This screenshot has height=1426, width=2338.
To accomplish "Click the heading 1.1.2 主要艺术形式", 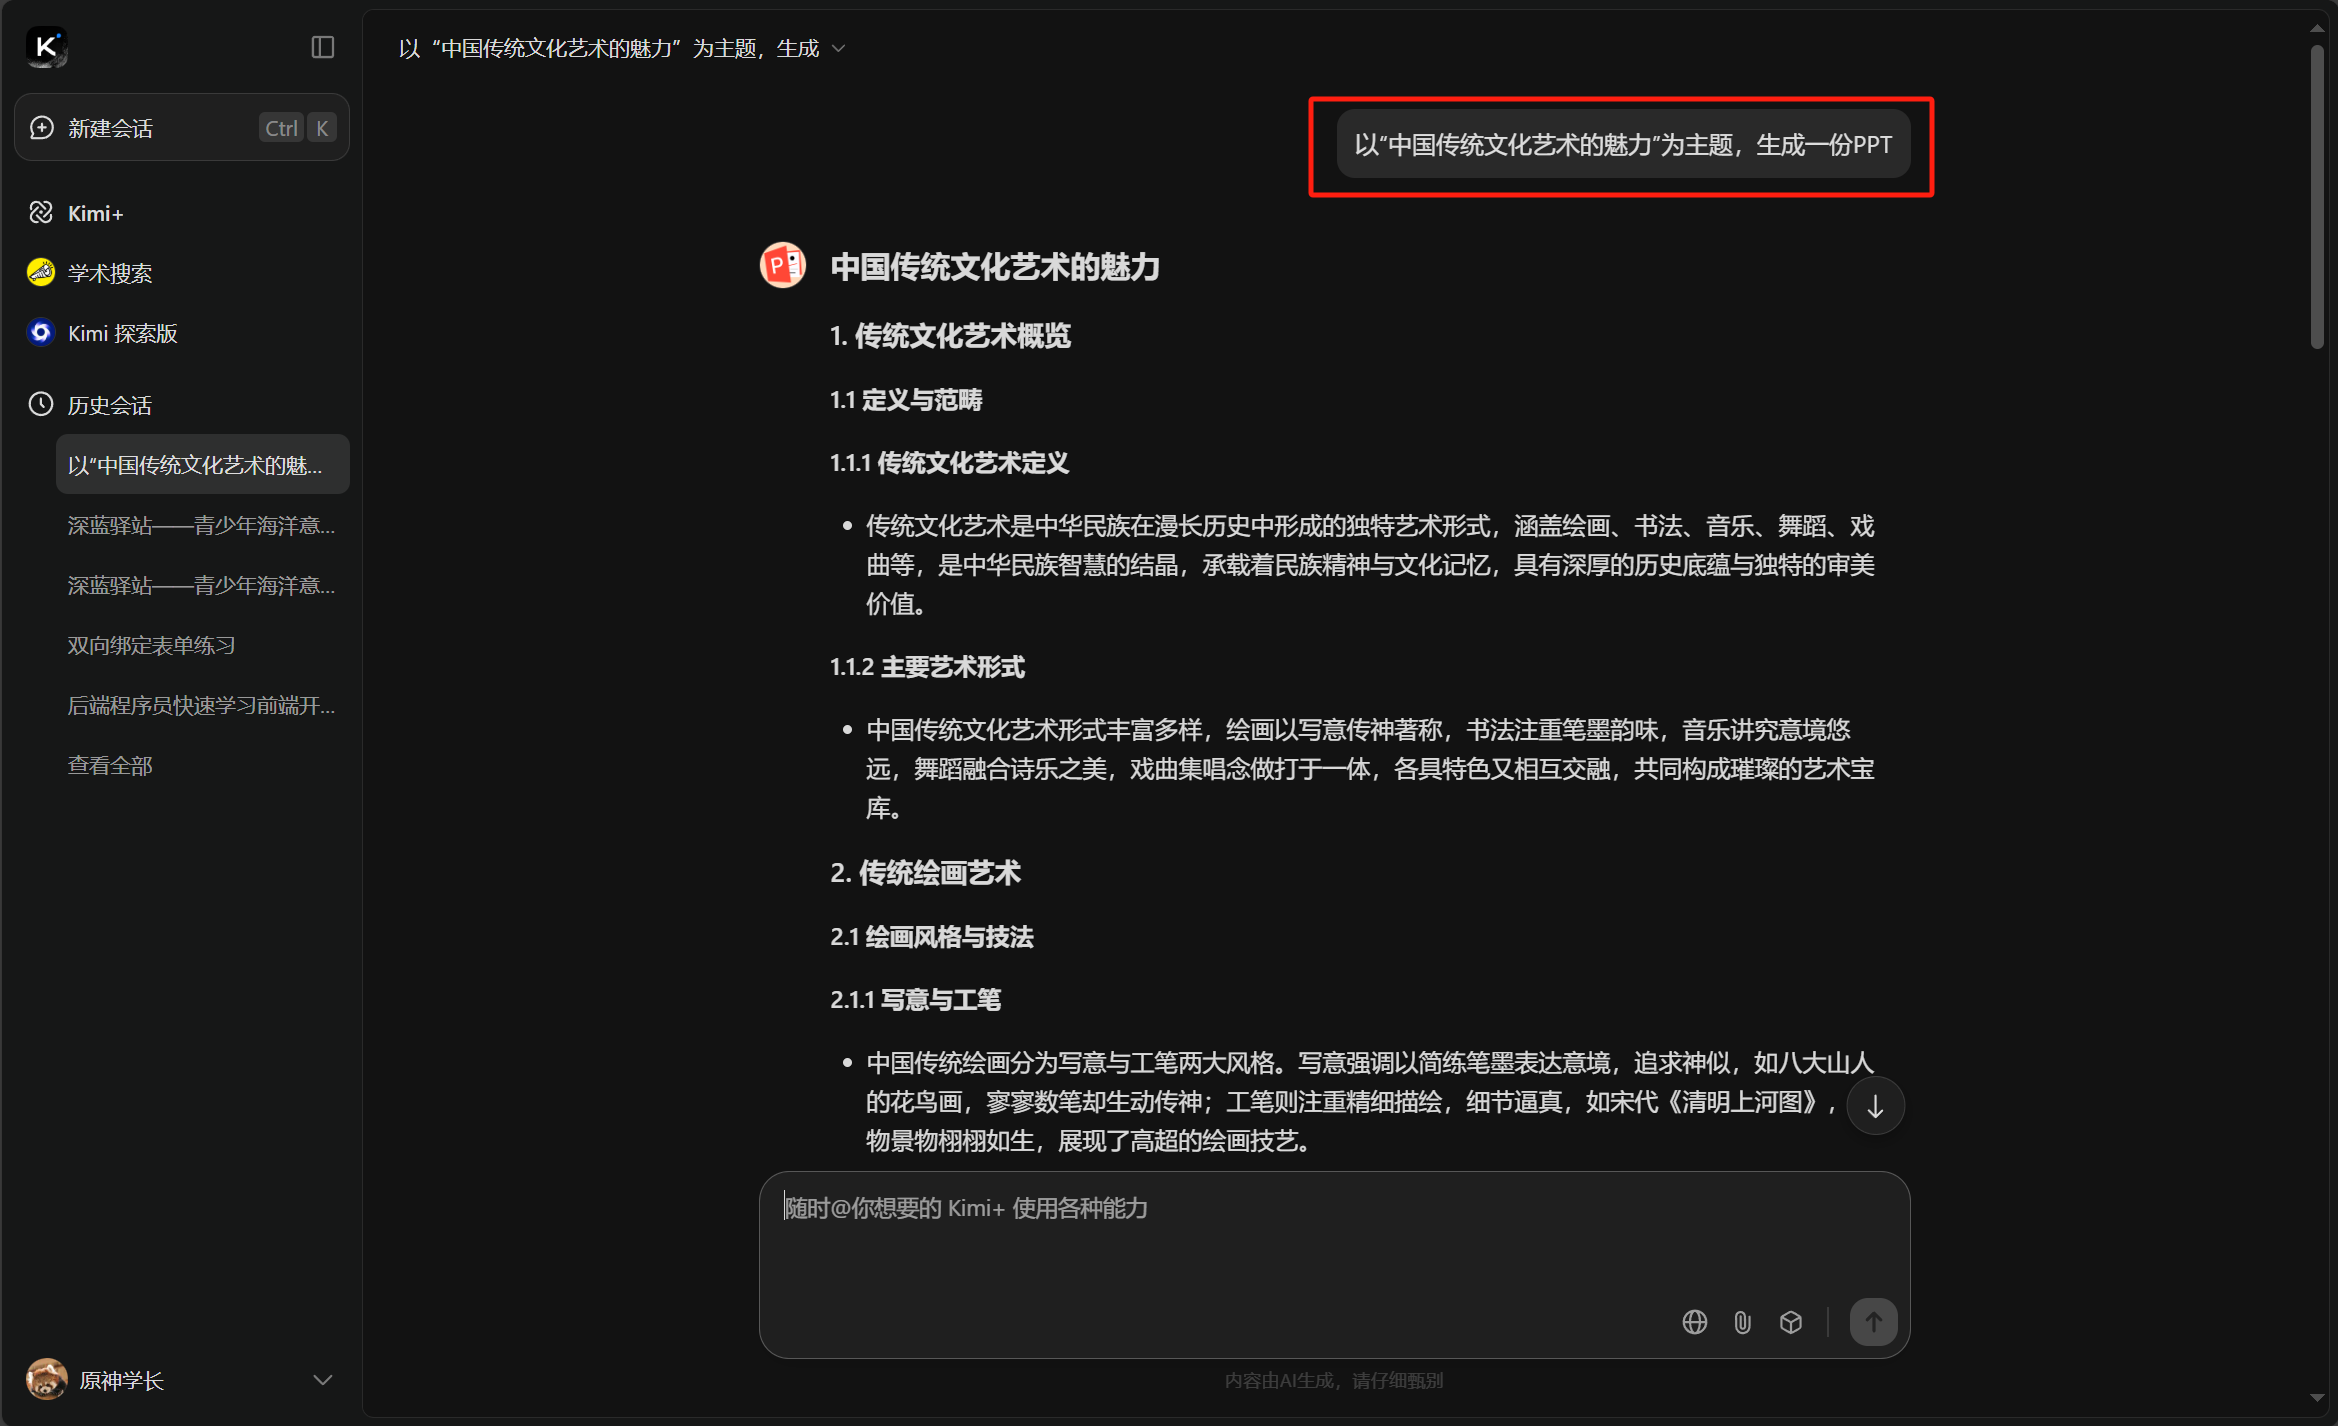I will pos(927,667).
